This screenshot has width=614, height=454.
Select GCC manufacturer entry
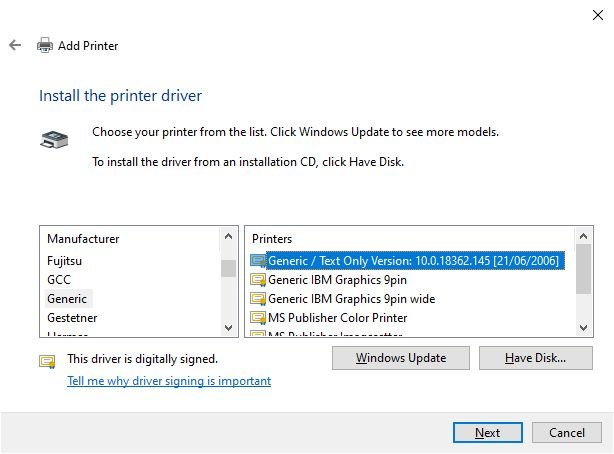(59, 280)
